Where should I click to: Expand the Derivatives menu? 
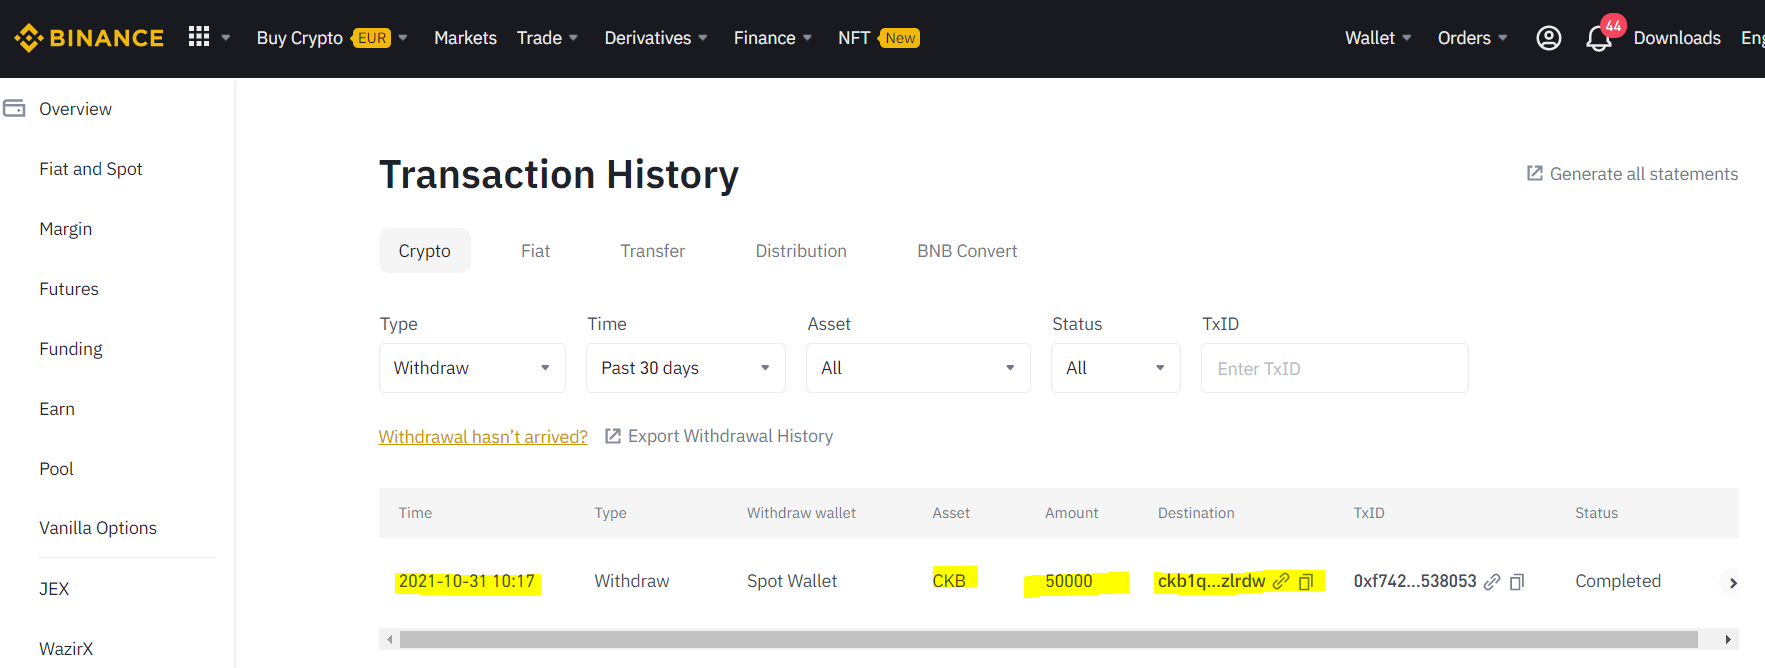pos(656,38)
